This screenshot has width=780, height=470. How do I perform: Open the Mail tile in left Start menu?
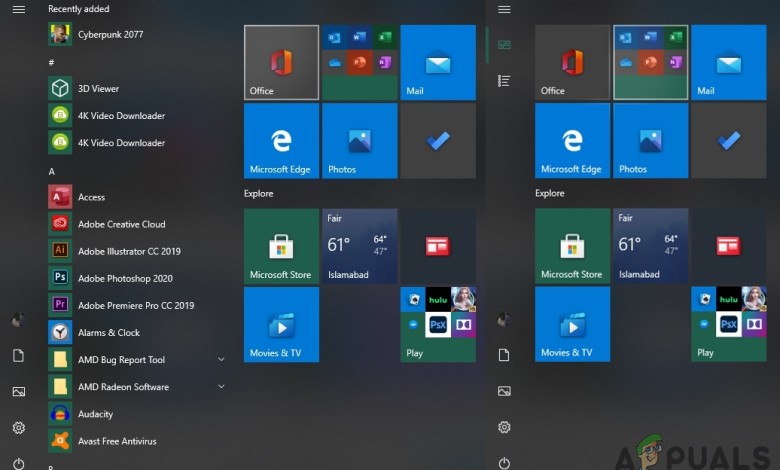pos(438,63)
